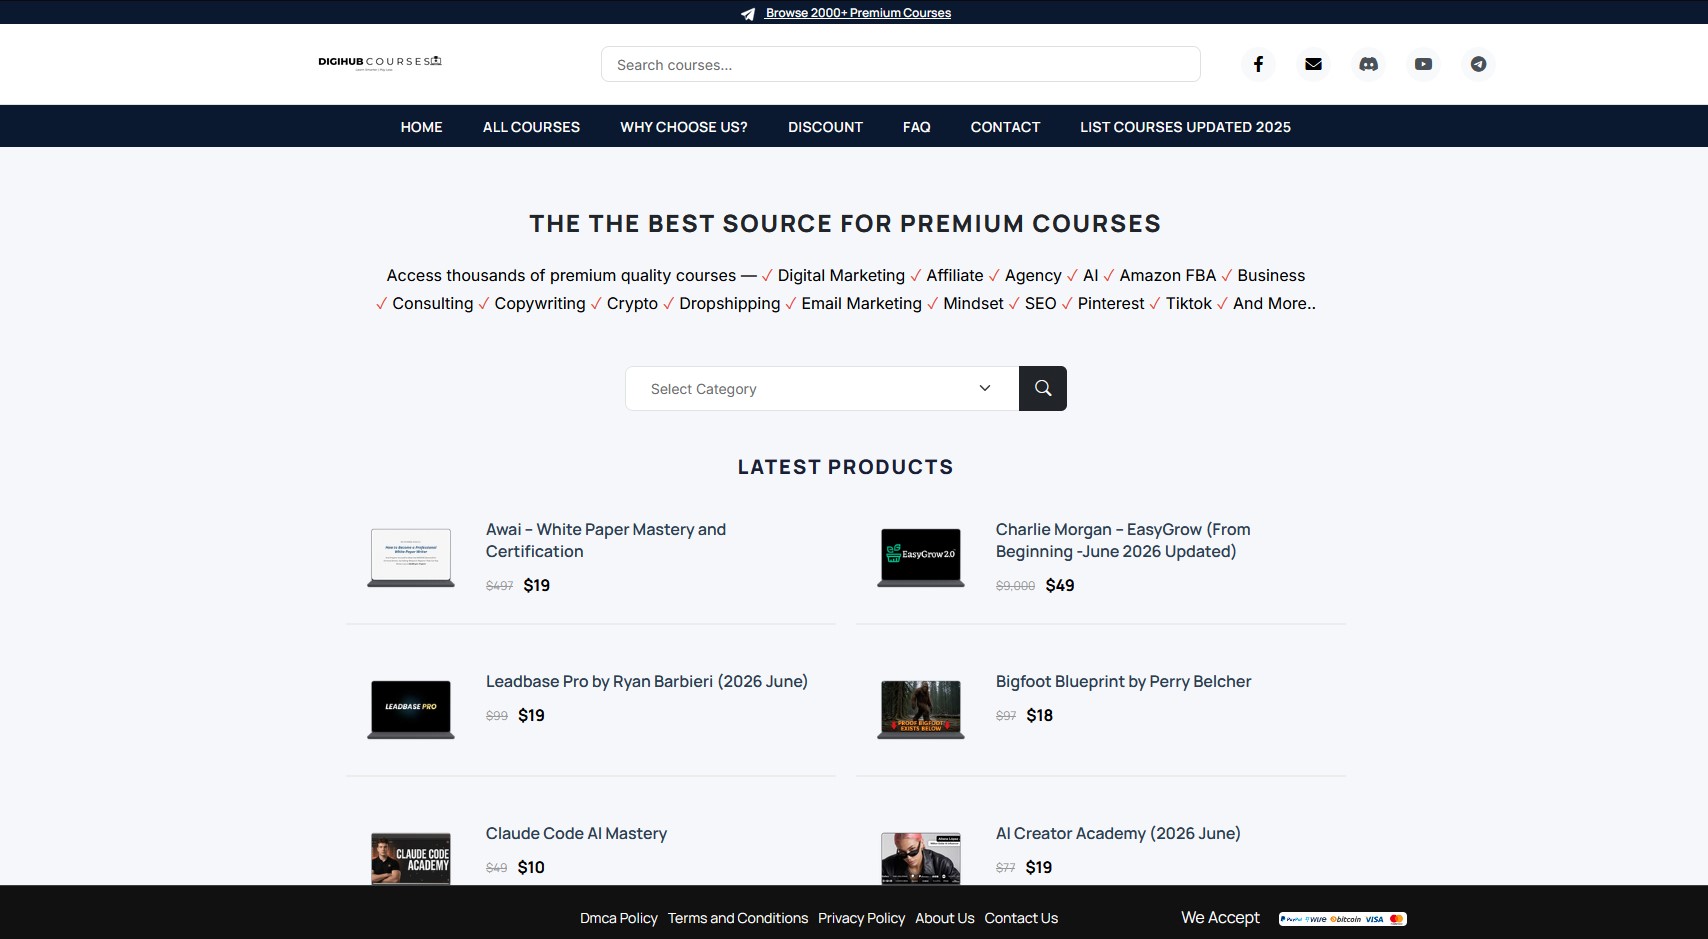Click the Telegram circle icon in header

[x=1478, y=64]
